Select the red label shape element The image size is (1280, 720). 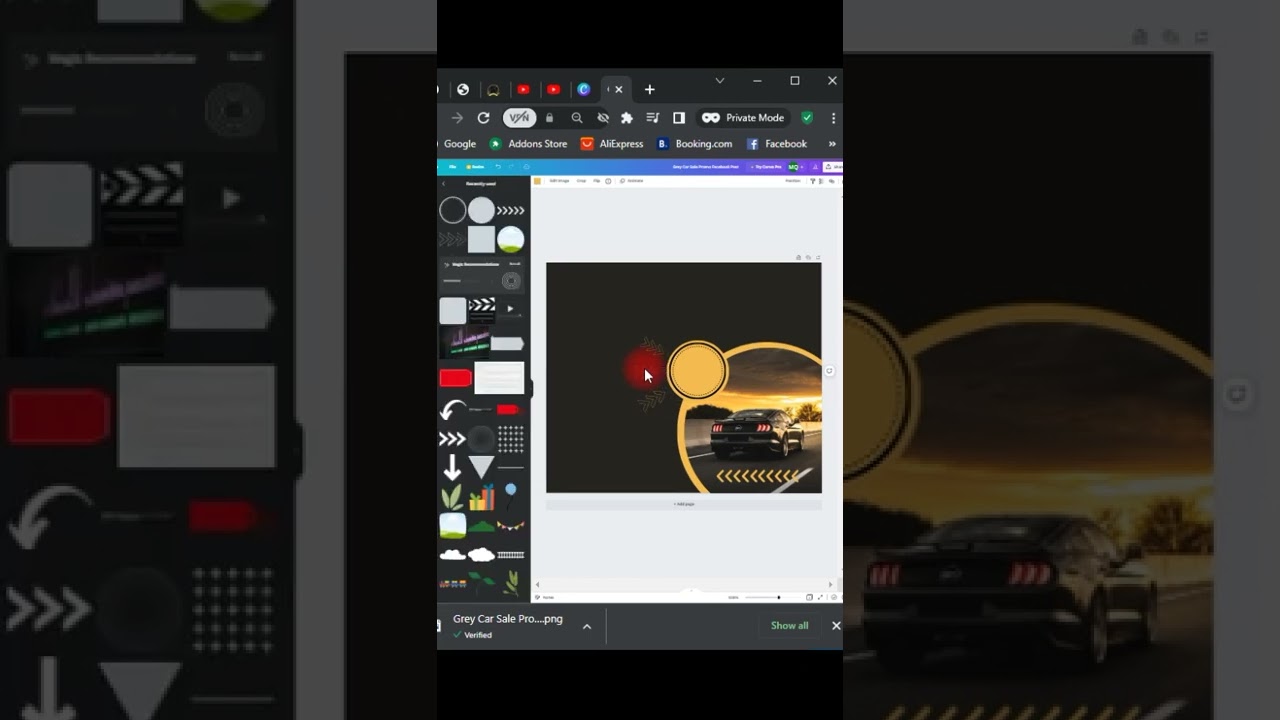[x=455, y=378]
